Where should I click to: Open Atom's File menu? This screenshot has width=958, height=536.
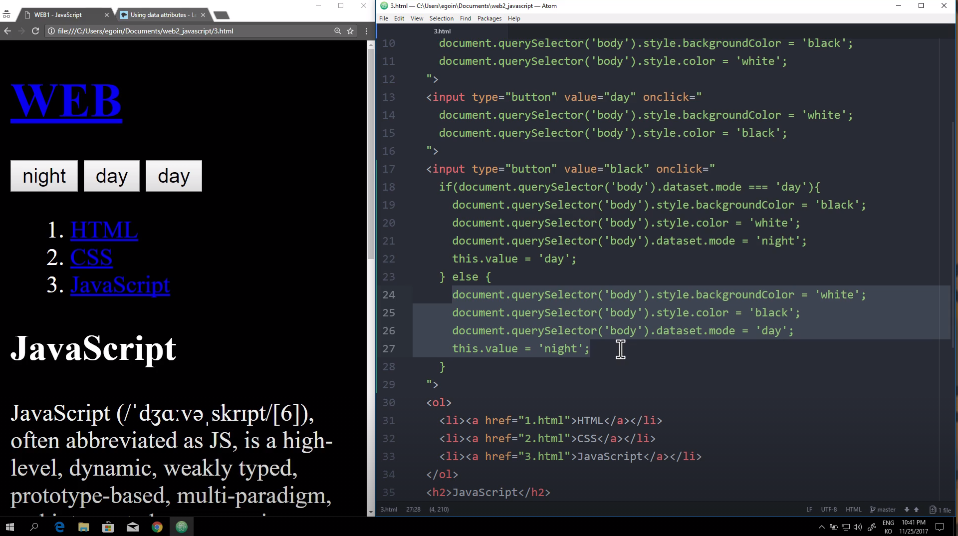coord(384,18)
